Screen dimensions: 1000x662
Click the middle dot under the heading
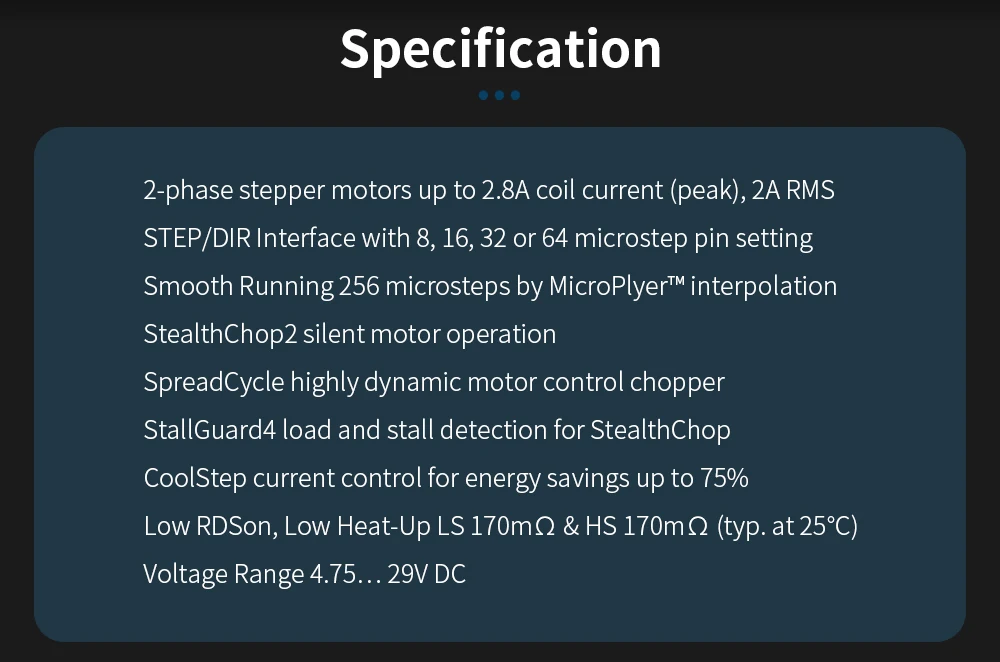pyautogui.click(x=500, y=95)
